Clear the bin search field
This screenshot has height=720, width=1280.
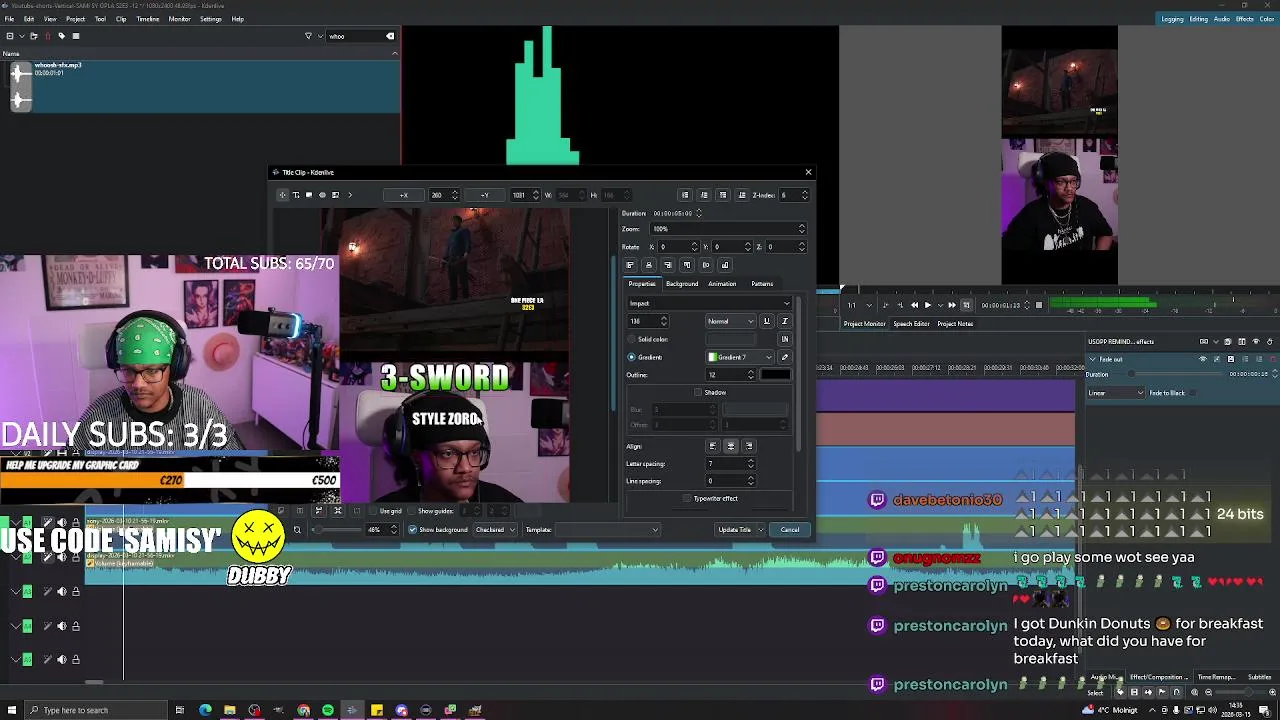pyautogui.click(x=390, y=36)
